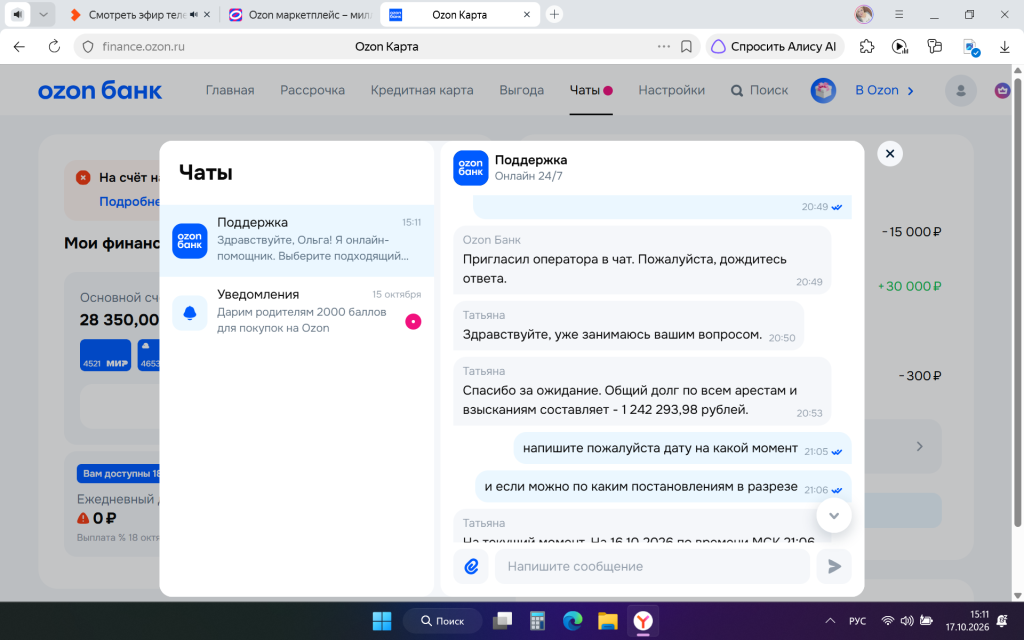1024x640 pixels.
Task: Jump to latest messages with down chevron
Action: (x=834, y=515)
